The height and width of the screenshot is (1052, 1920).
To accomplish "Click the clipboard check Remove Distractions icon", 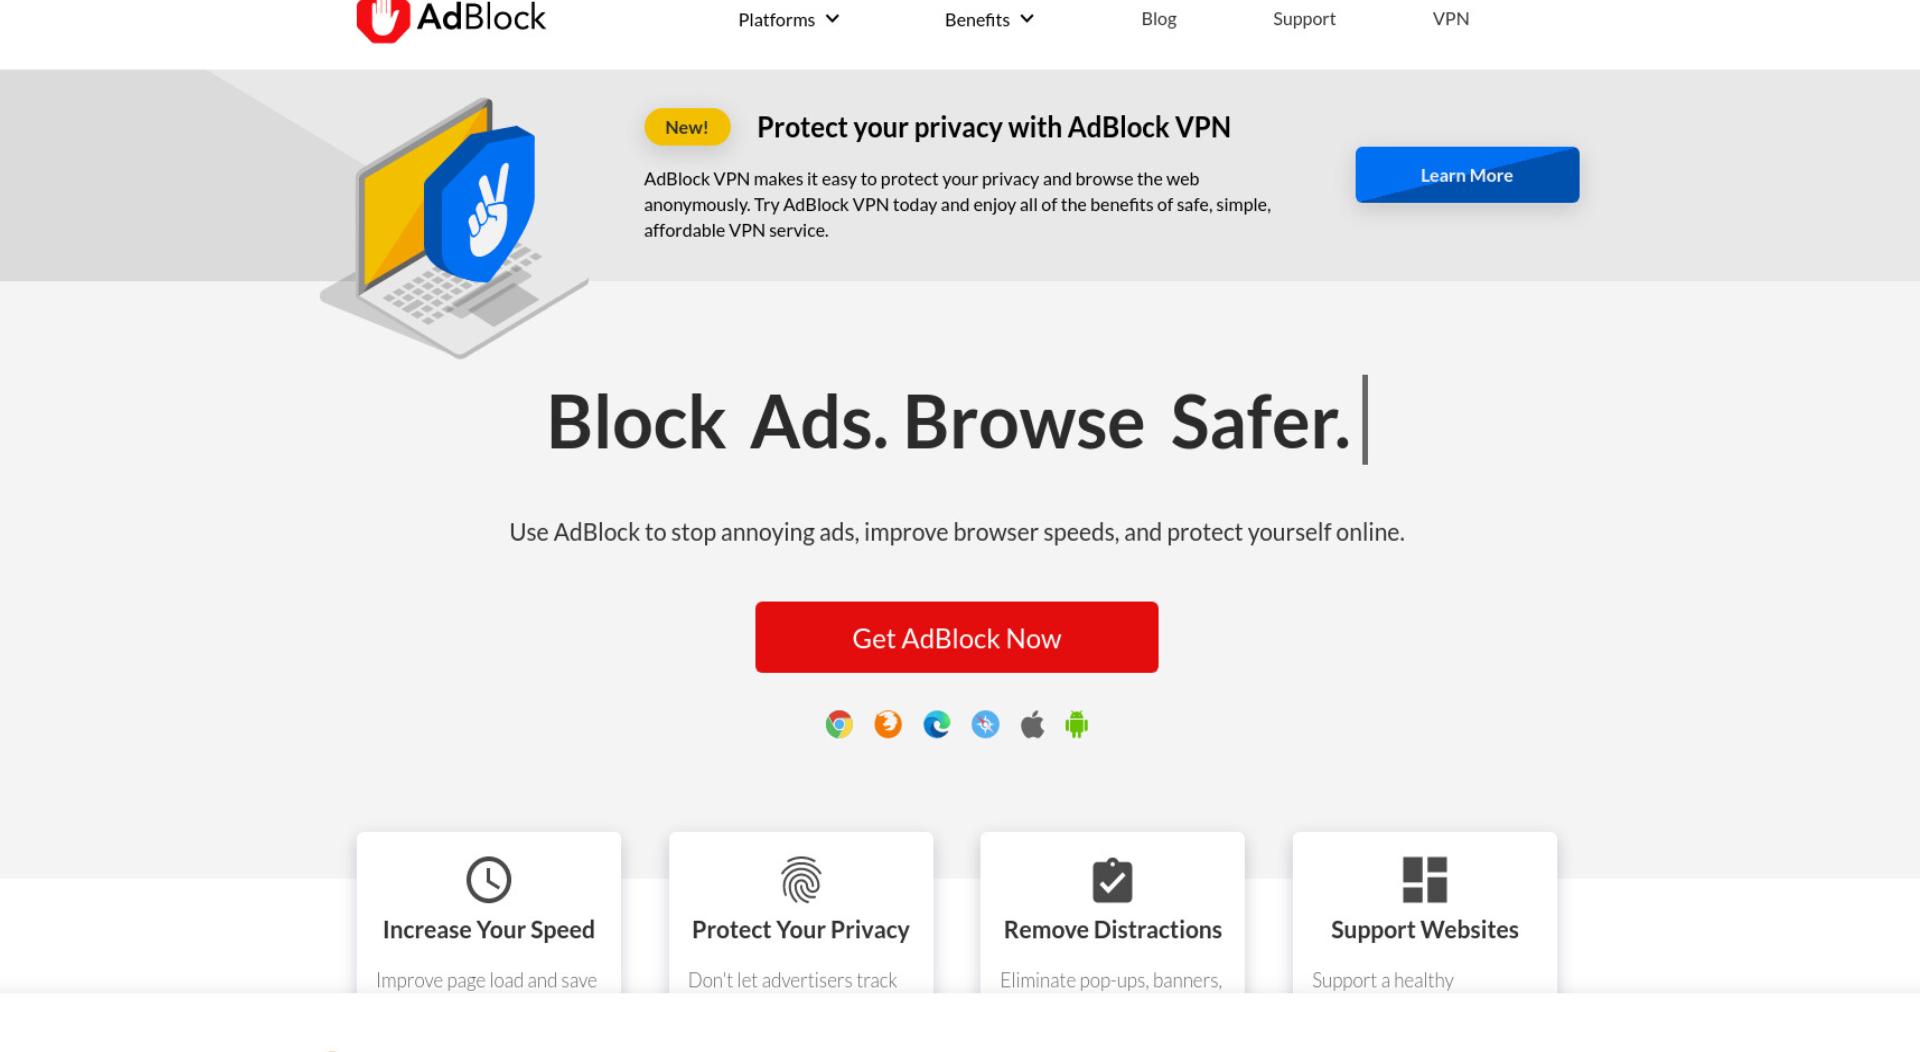I will pyautogui.click(x=1112, y=880).
